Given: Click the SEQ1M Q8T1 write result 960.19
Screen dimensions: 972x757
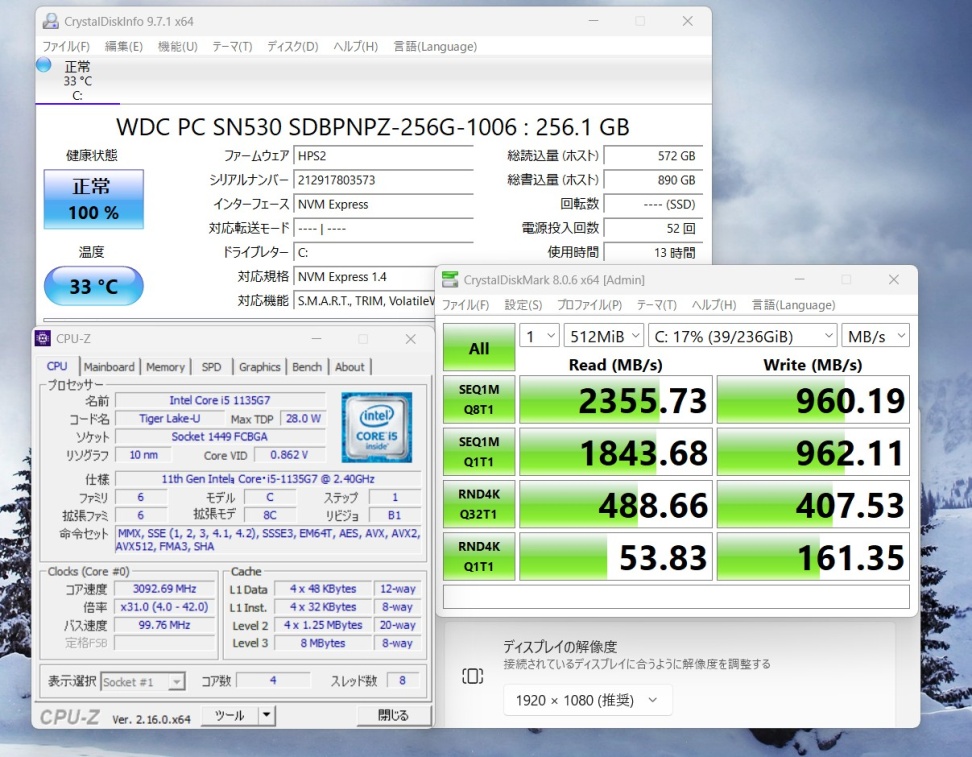Looking at the screenshot, I should [813, 399].
